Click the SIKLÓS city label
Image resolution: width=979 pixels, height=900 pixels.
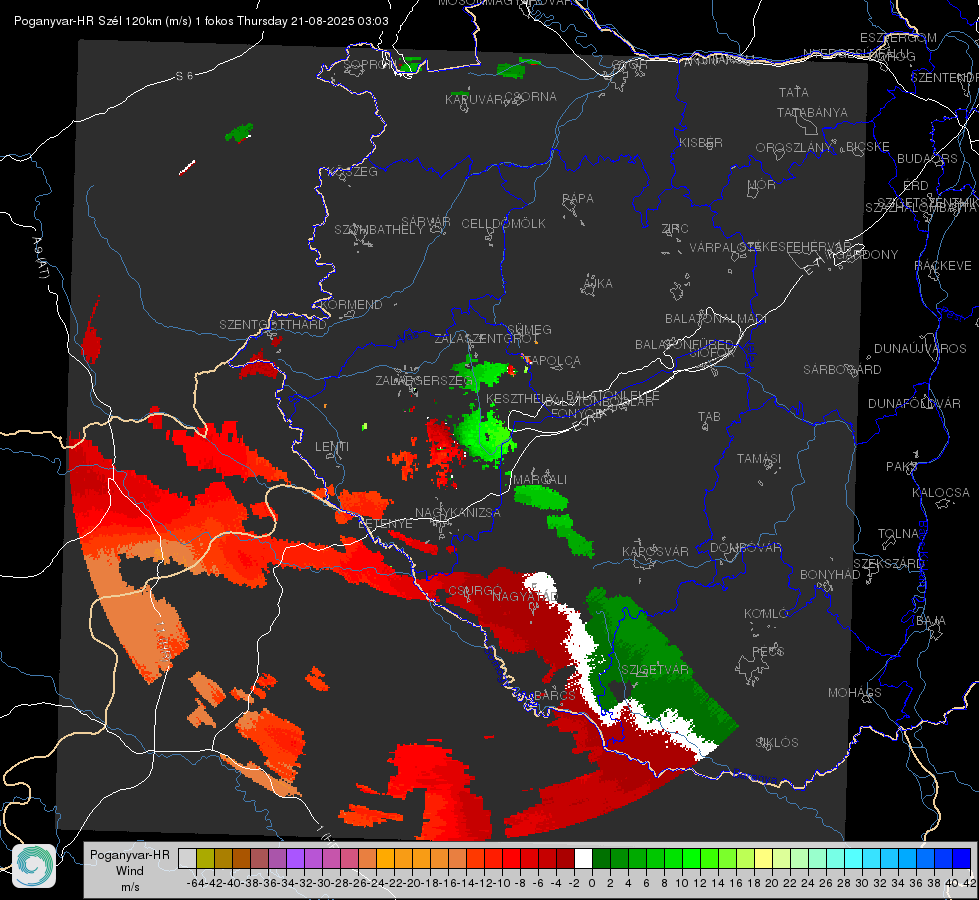tap(777, 743)
